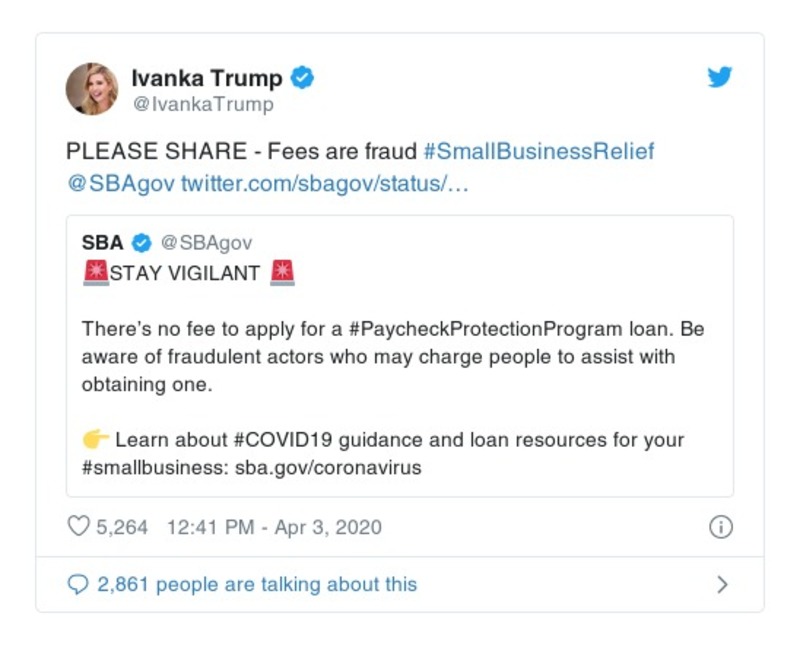Screen dimensions: 800x648
Task: Click the Ivanka Trump display name
Action: 208,75
